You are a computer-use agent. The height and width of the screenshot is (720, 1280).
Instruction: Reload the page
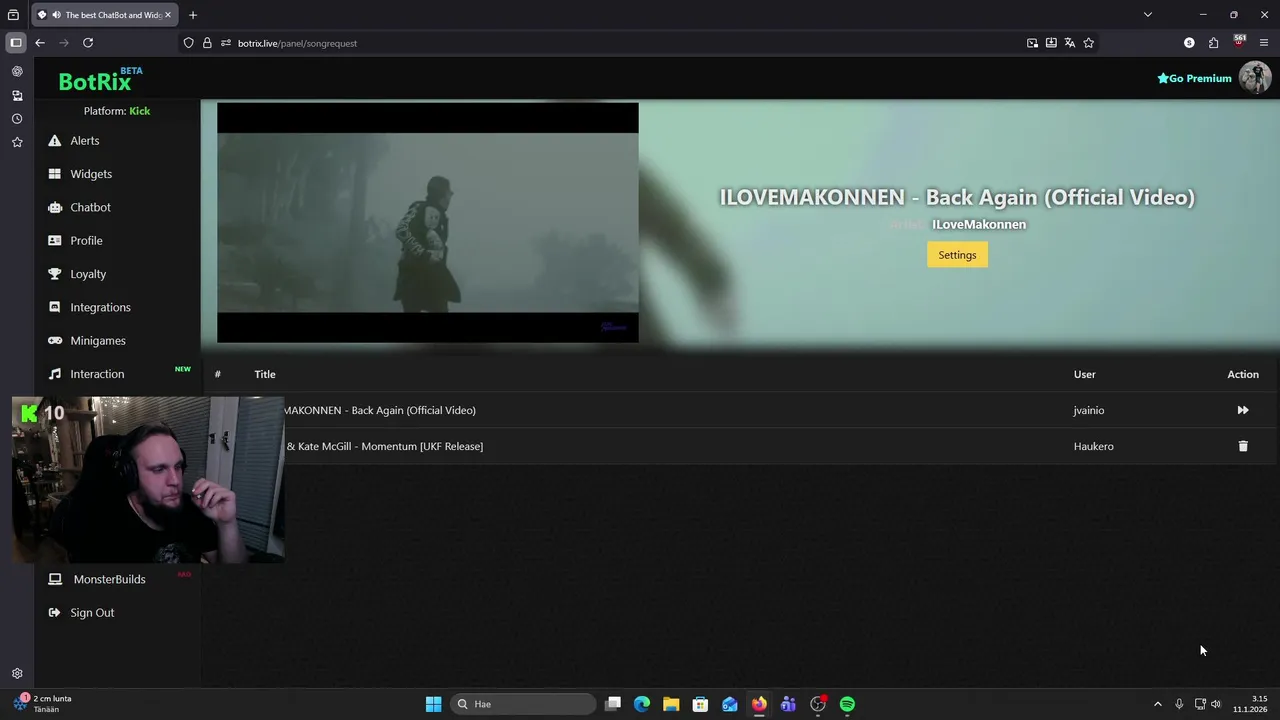88,43
